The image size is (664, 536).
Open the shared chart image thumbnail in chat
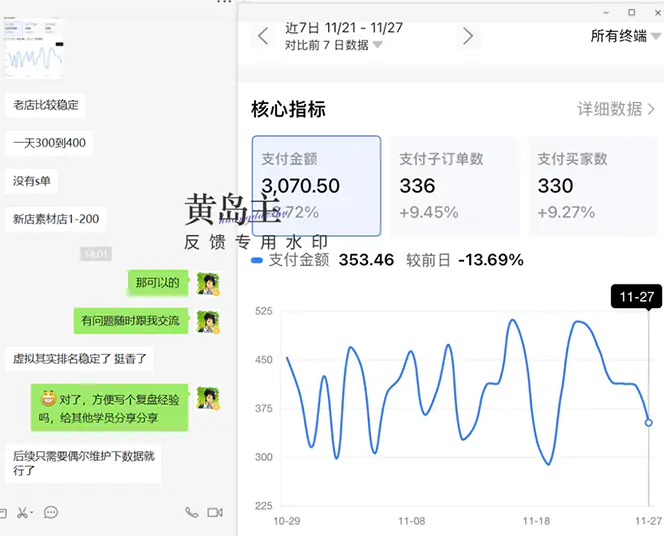[35, 49]
